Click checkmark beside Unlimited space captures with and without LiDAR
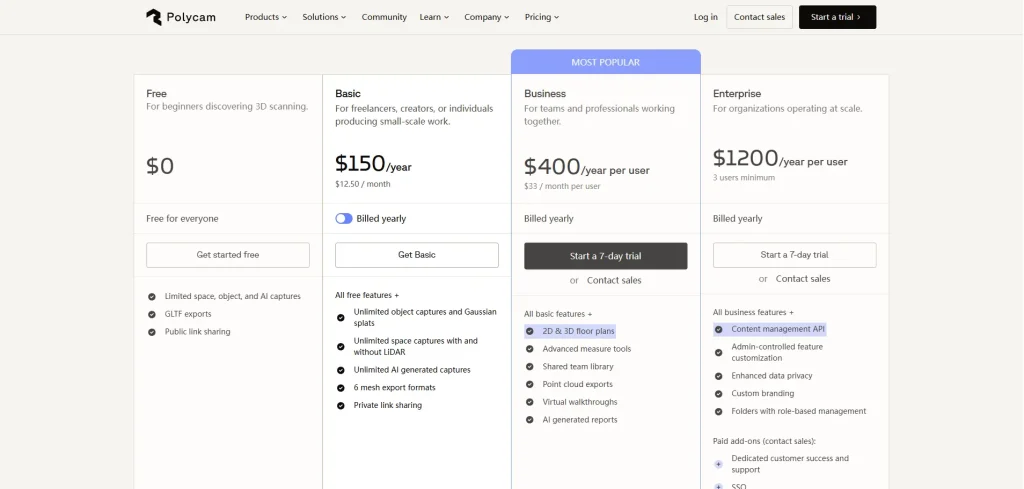Screen dimensions: 1024x489 340,347
